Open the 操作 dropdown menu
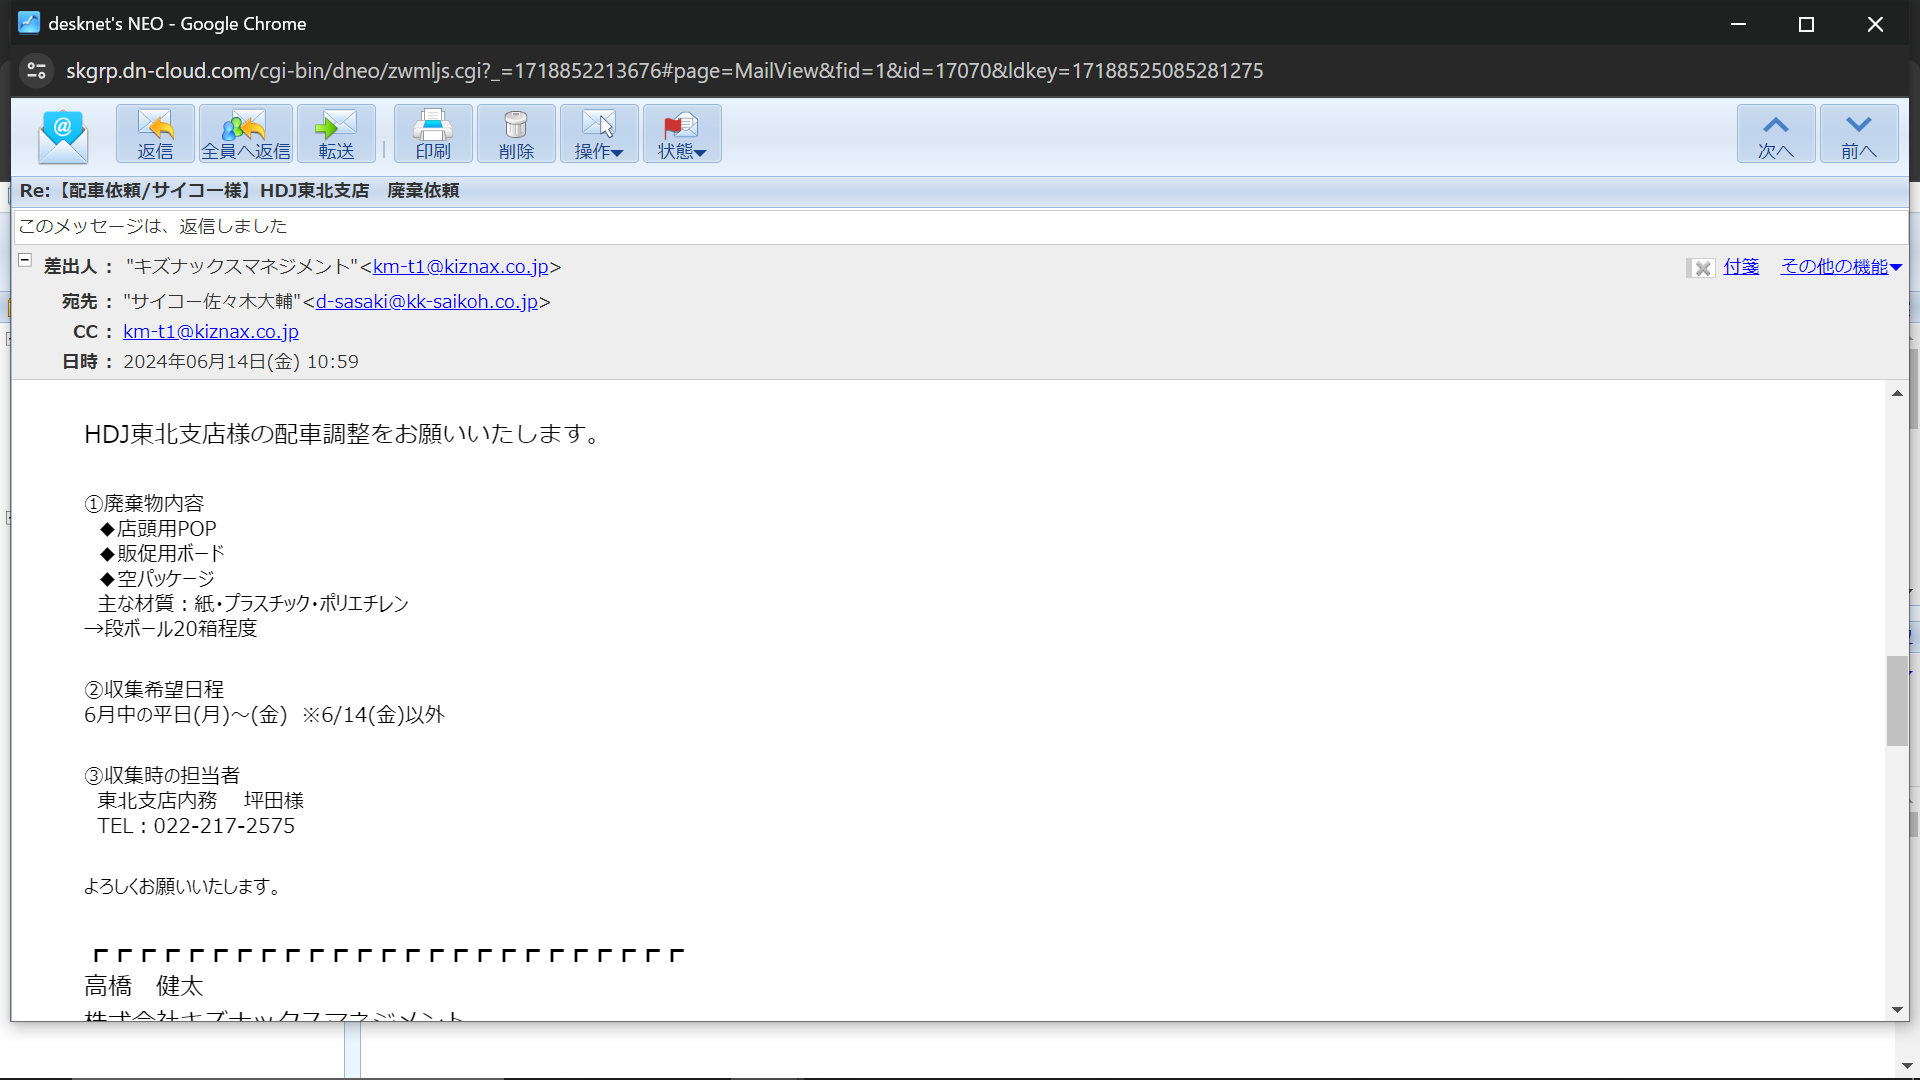This screenshot has height=1080, width=1920. point(598,134)
